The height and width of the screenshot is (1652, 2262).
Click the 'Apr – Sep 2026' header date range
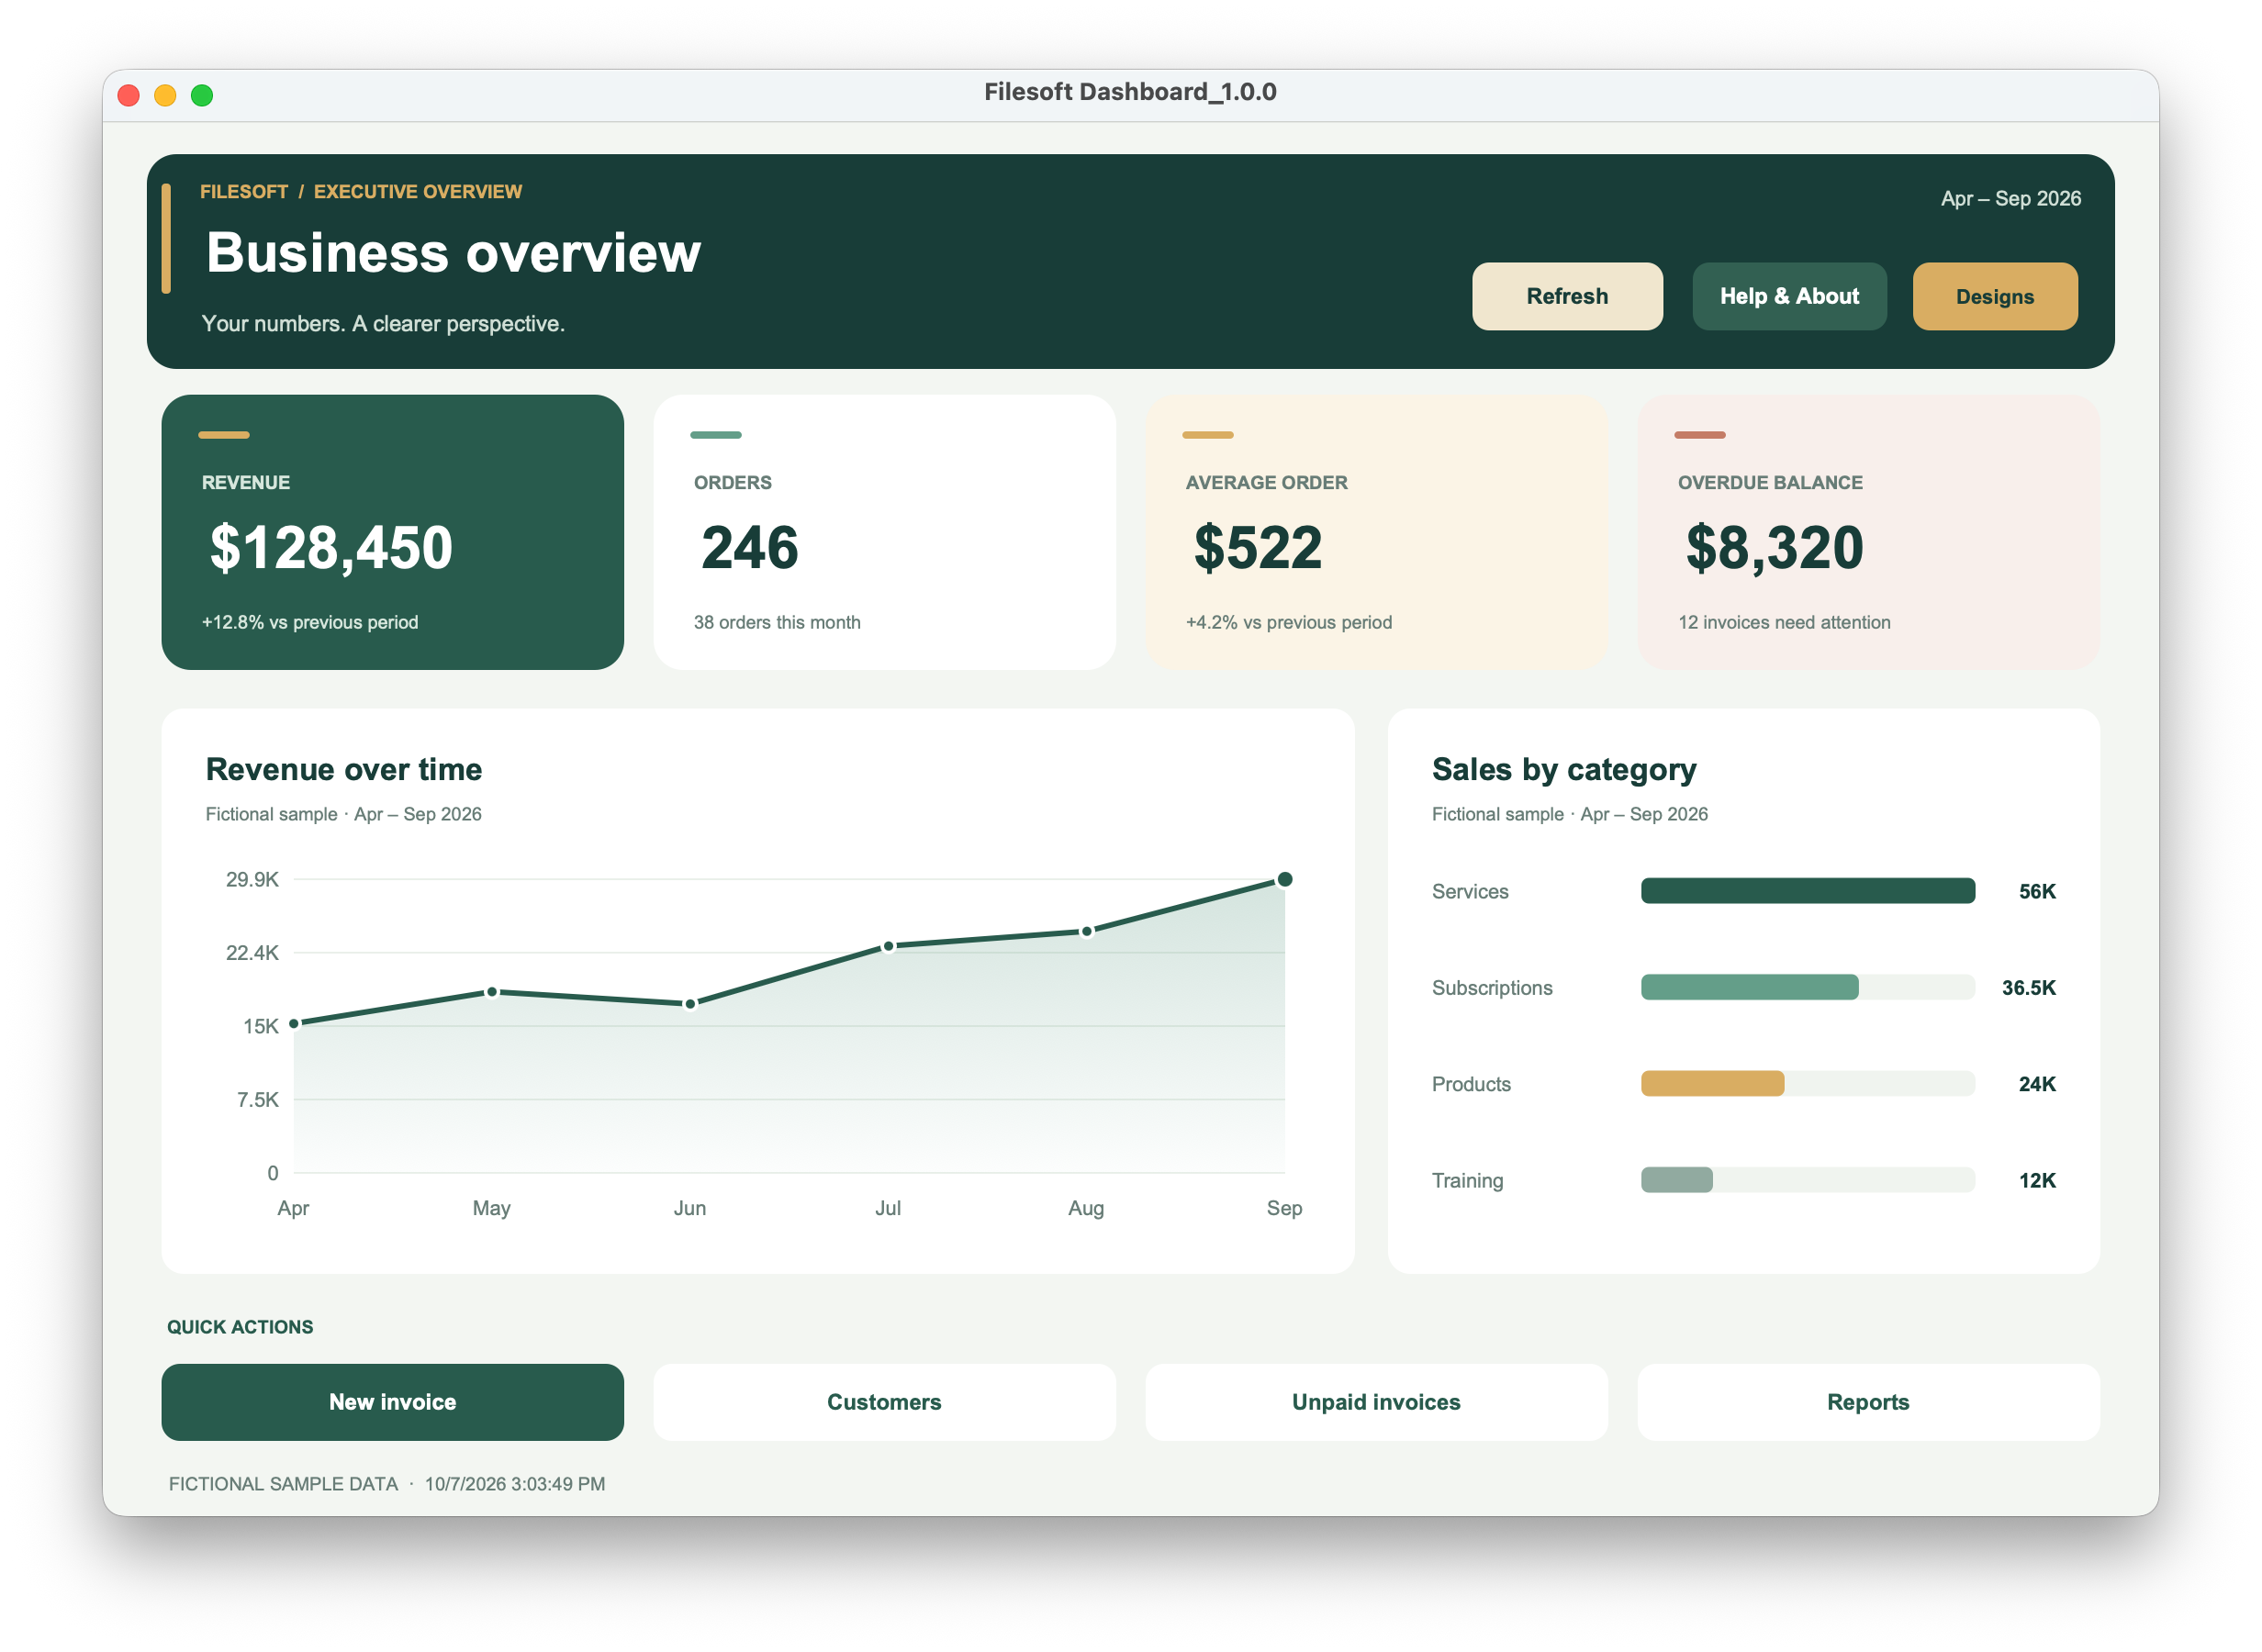point(2011,198)
